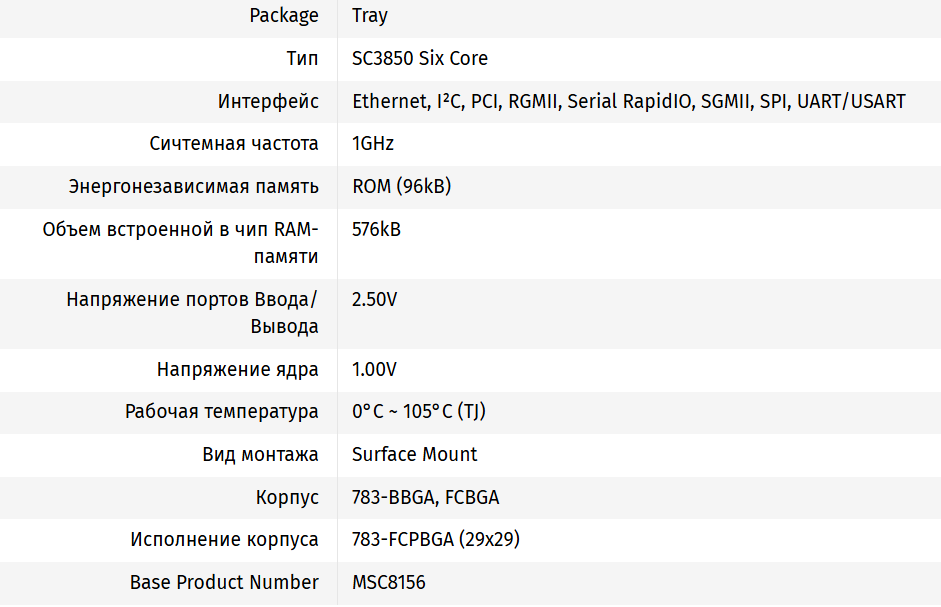Click the Энергонезависимая память label
941x607 pixels.
pyautogui.click(x=194, y=187)
